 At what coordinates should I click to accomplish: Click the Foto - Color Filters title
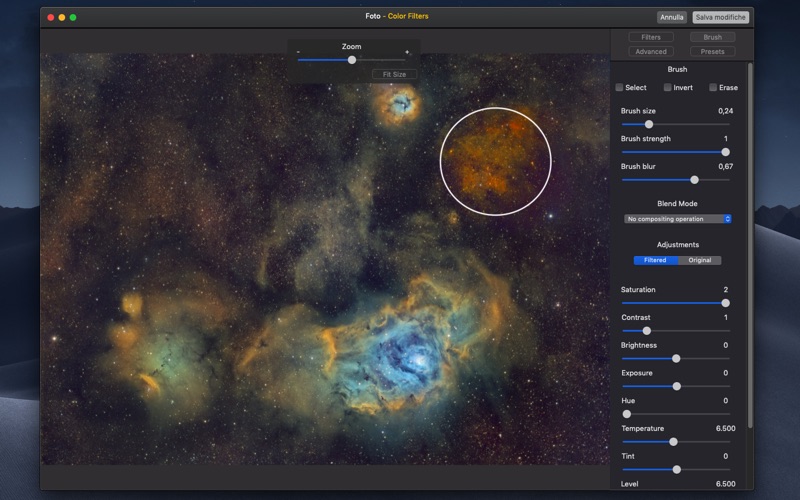coord(396,16)
